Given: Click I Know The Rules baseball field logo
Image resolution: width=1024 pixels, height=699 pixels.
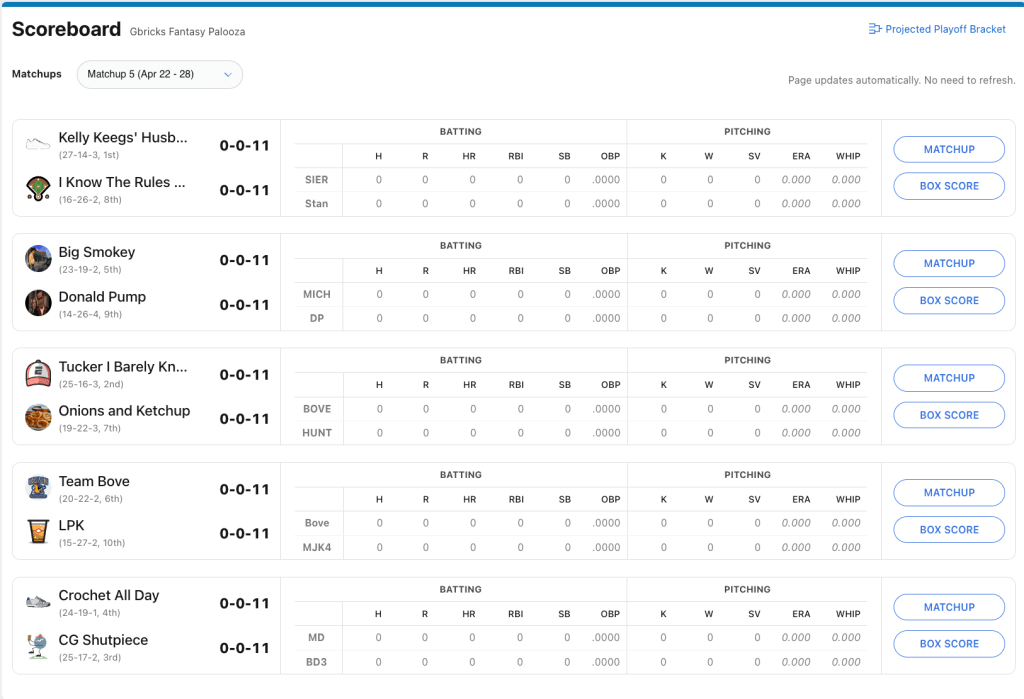Looking at the screenshot, I should coord(38,188).
